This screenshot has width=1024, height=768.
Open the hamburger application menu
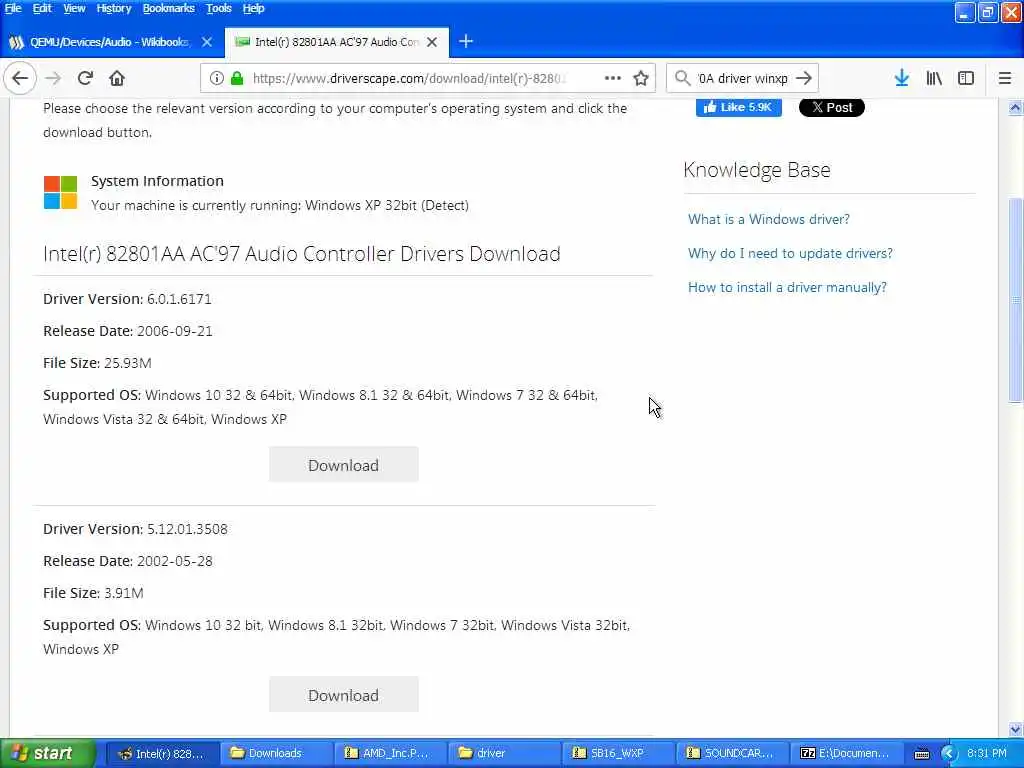click(1005, 78)
